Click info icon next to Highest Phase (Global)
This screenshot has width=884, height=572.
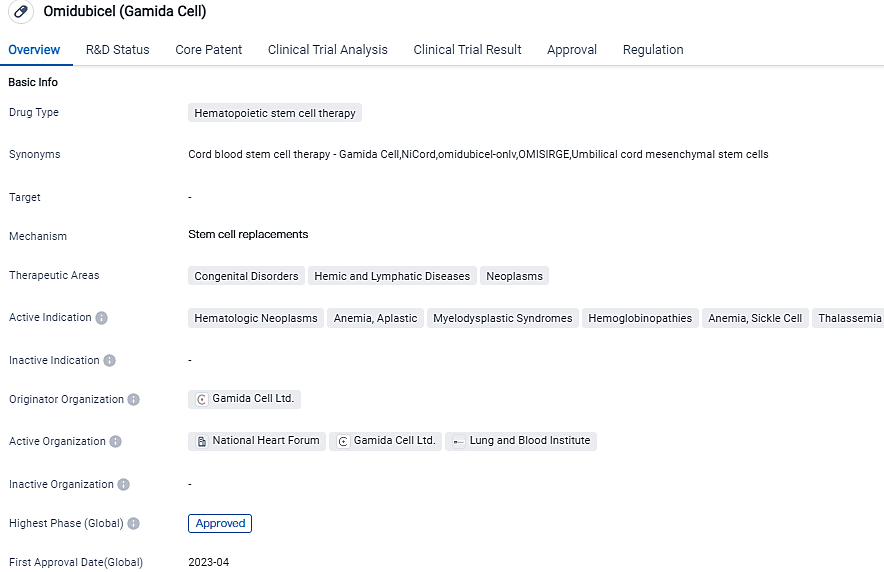click(x=133, y=524)
